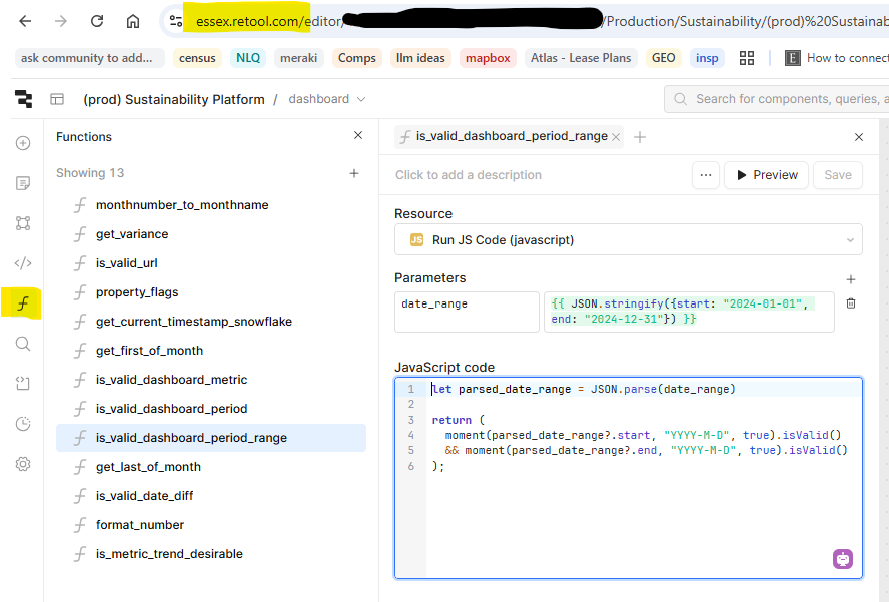Open the GEO bookmark

pos(663,58)
